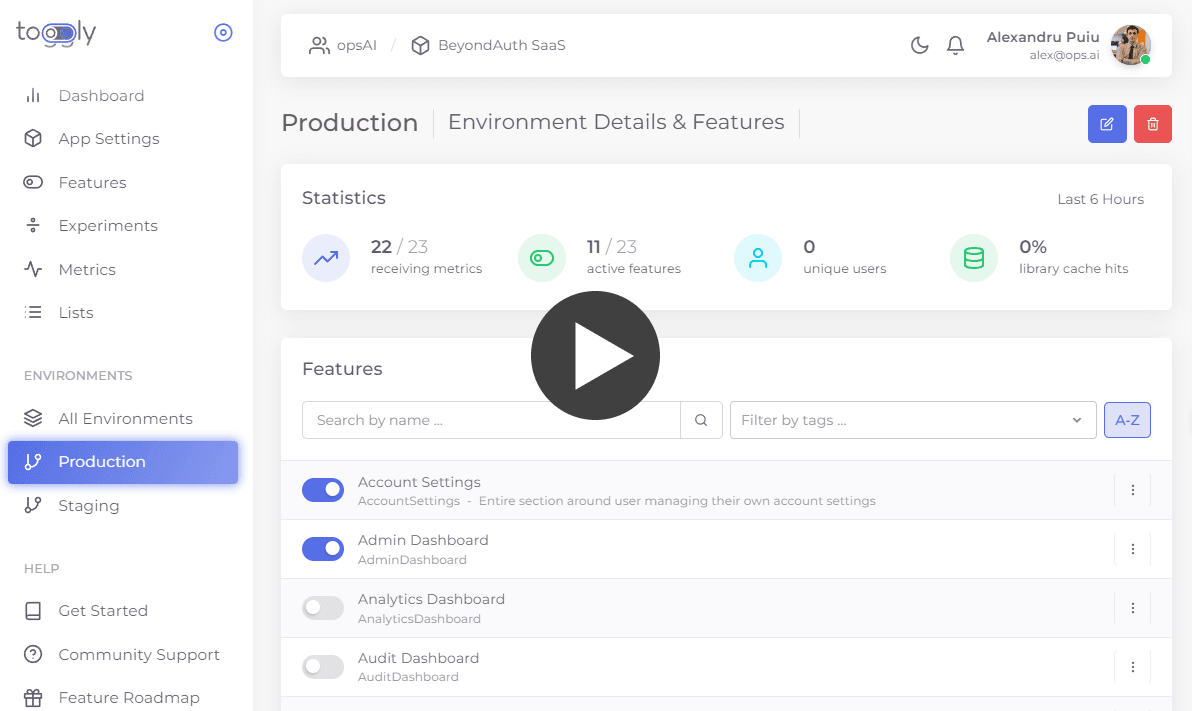Image resolution: width=1192 pixels, height=711 pixels.
Task: Click the red delete environment trash icon
Action: pyautogui.click(x=1152, y=124)
